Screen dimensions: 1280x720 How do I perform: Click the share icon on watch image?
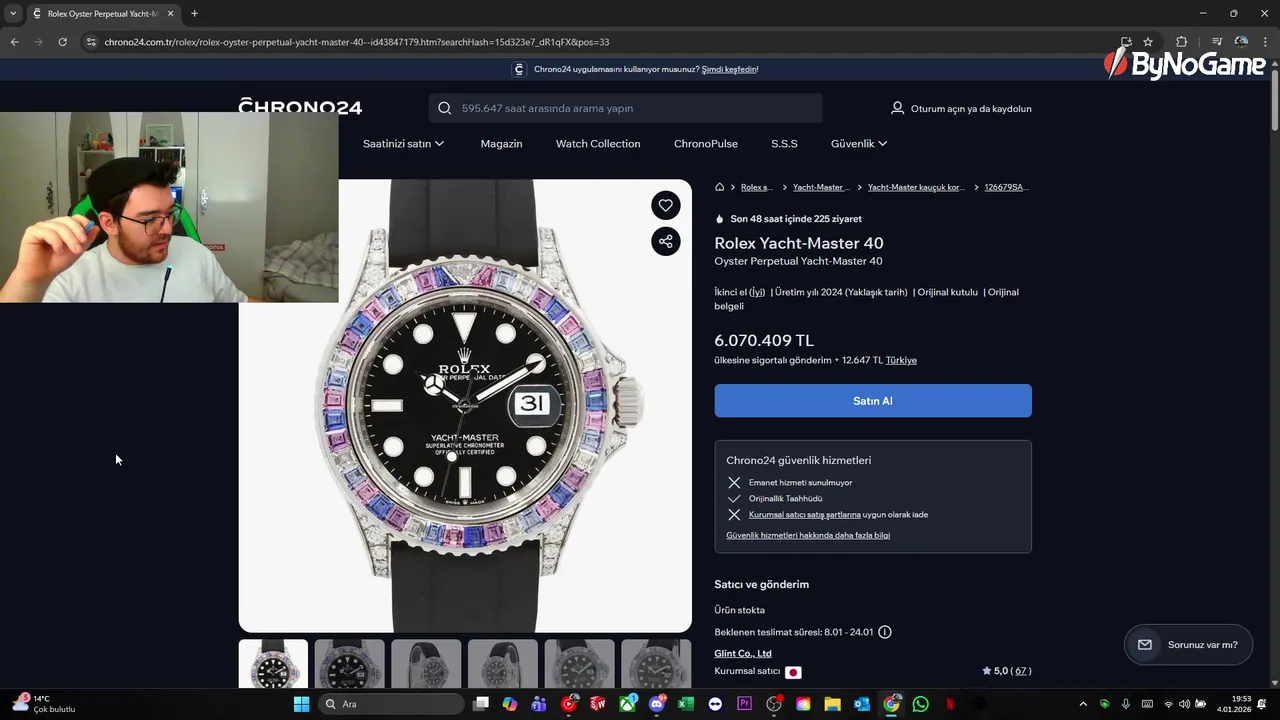pos(666,241)
